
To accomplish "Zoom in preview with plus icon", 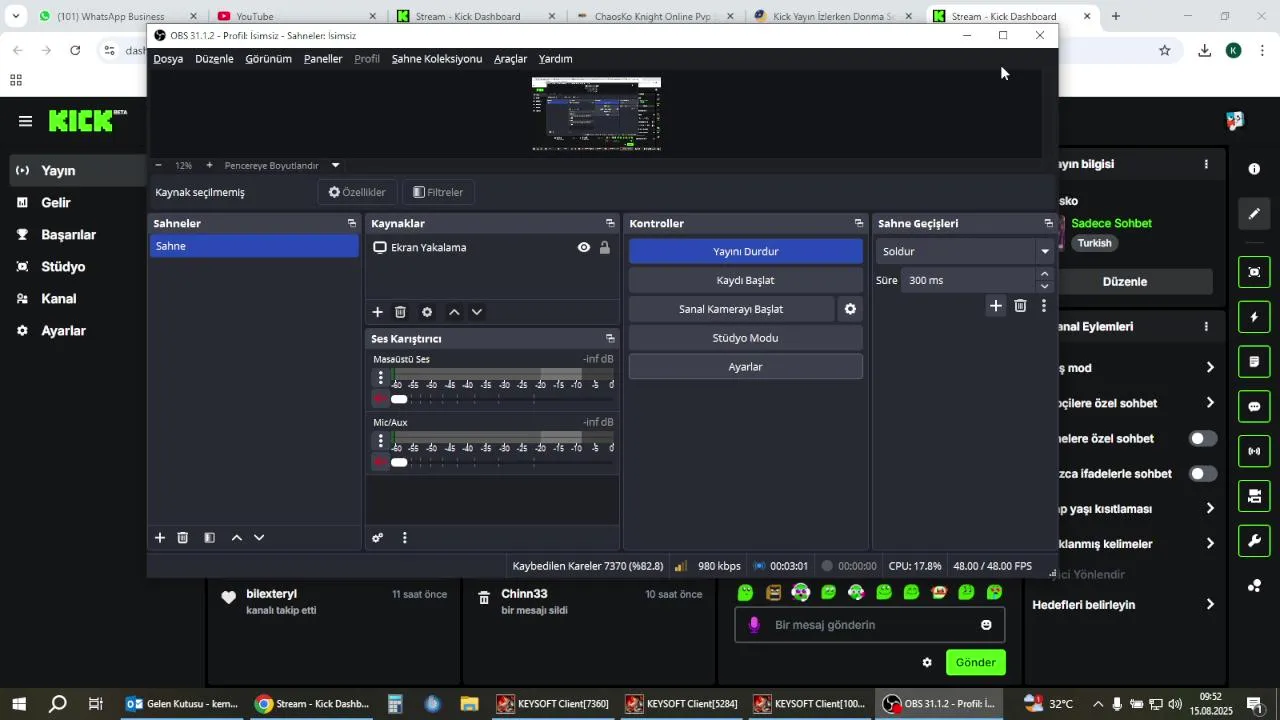I will (x=209, y=166).
